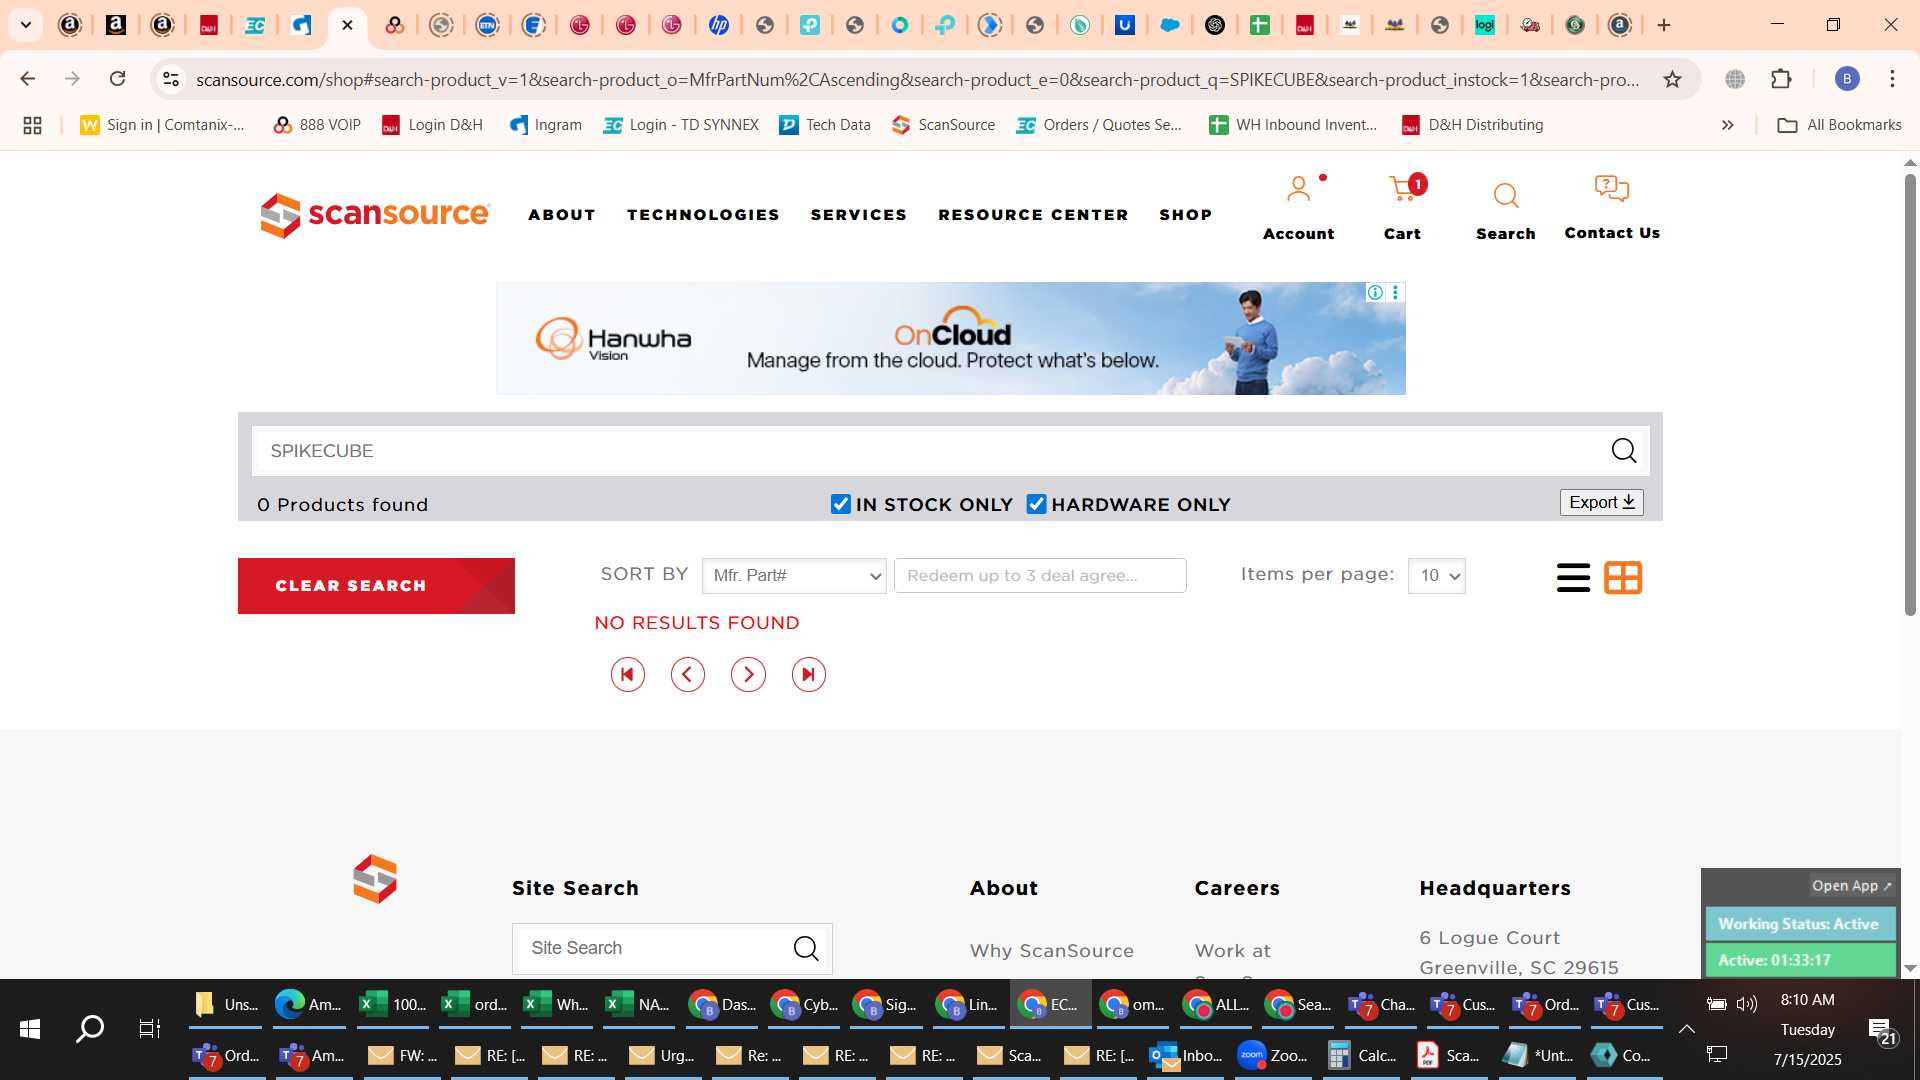Open 888 VOIP bookmark
The height and width of the screenshot is (1080, 1920).
317,125
